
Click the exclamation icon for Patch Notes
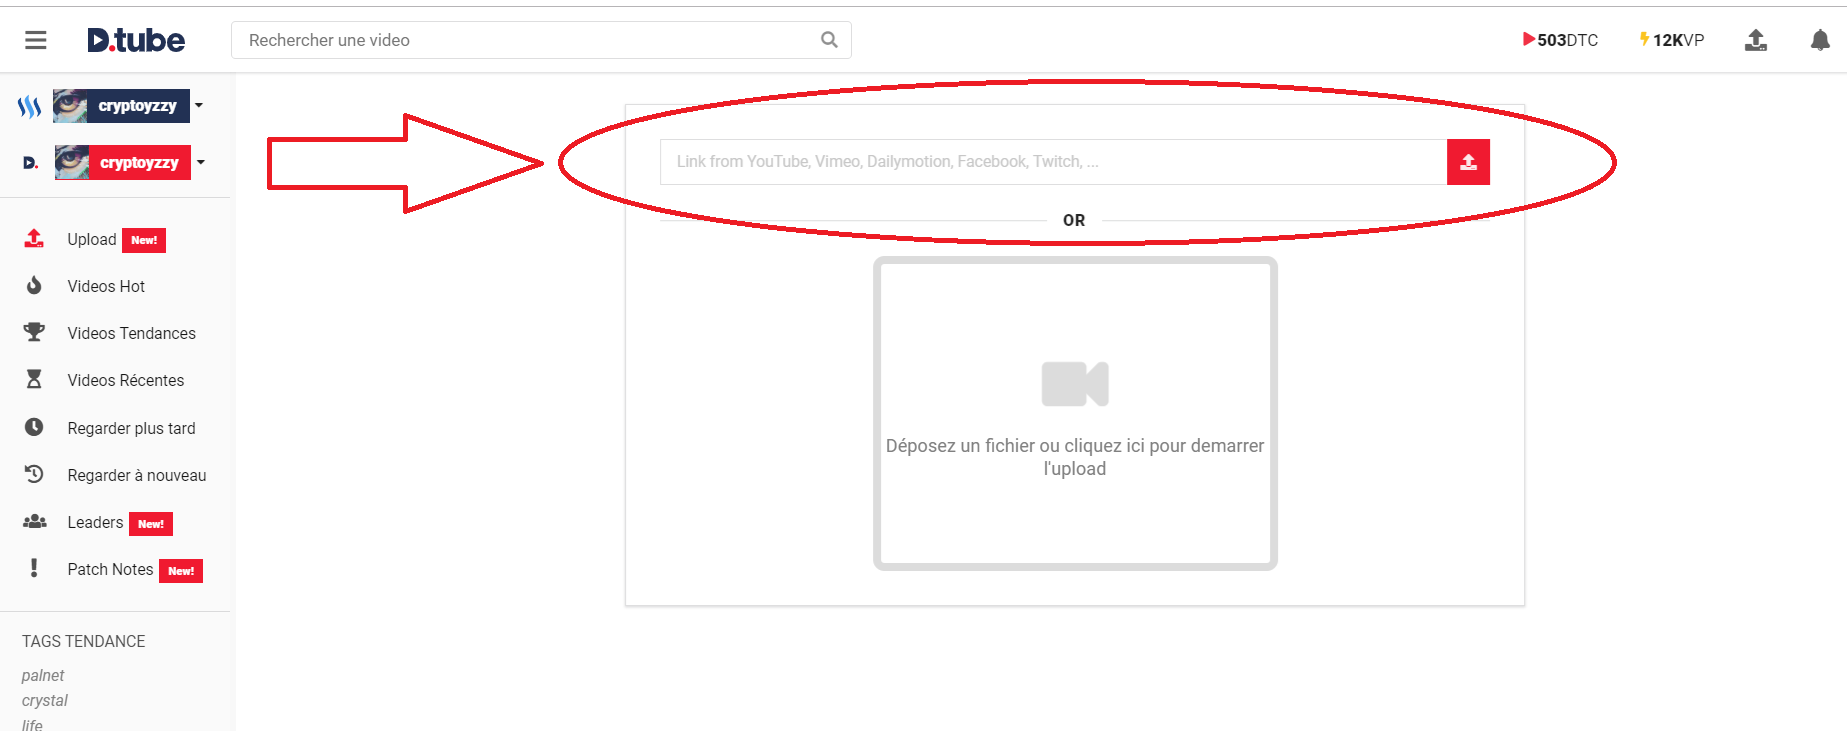tap(34, 568)
